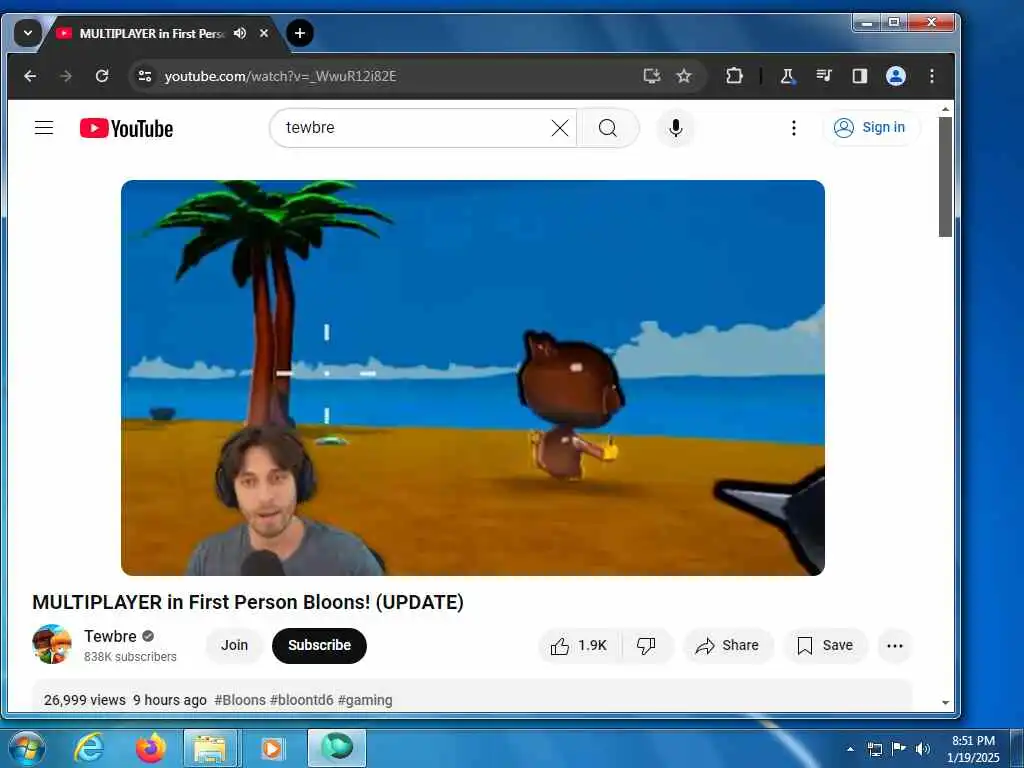Click the page vertical scrollbar thumb

click(x=945, y=176)
